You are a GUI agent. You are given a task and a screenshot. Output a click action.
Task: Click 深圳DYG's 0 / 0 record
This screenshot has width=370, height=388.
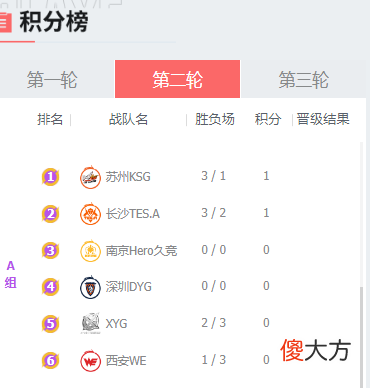(214, 286)
